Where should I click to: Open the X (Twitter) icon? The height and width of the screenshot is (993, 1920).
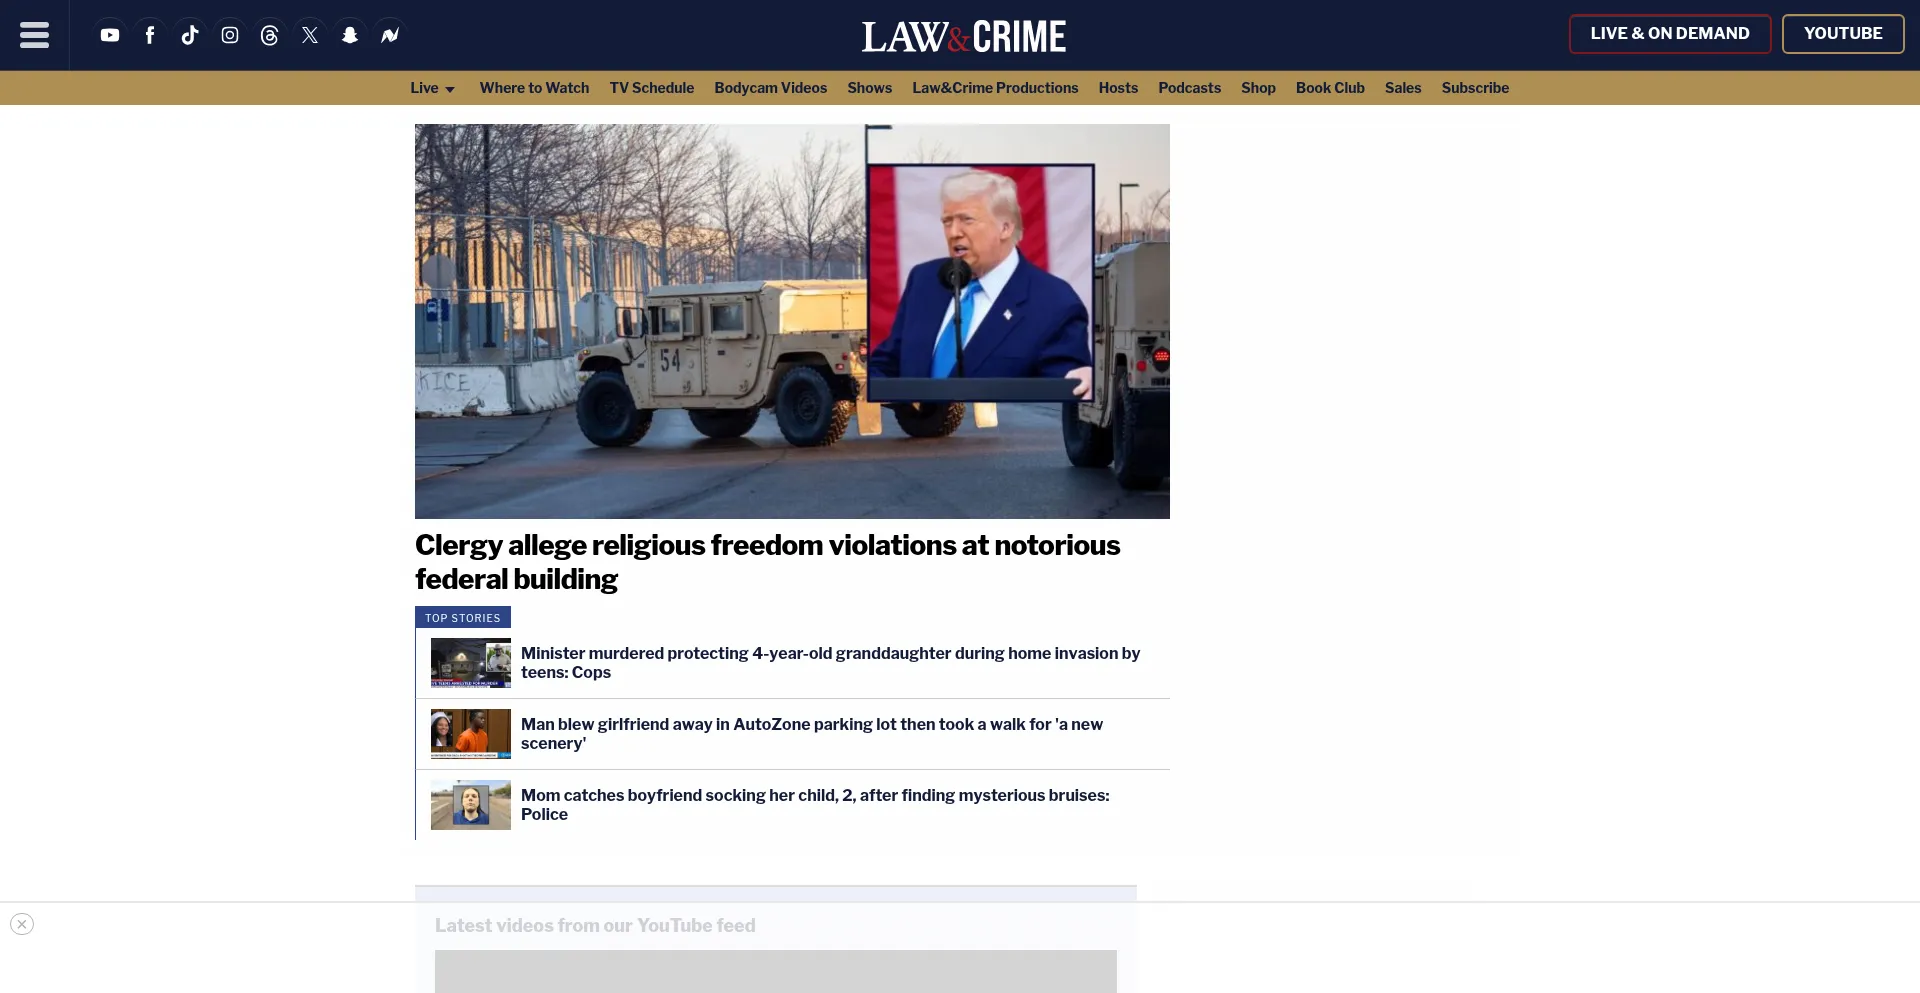310,35
